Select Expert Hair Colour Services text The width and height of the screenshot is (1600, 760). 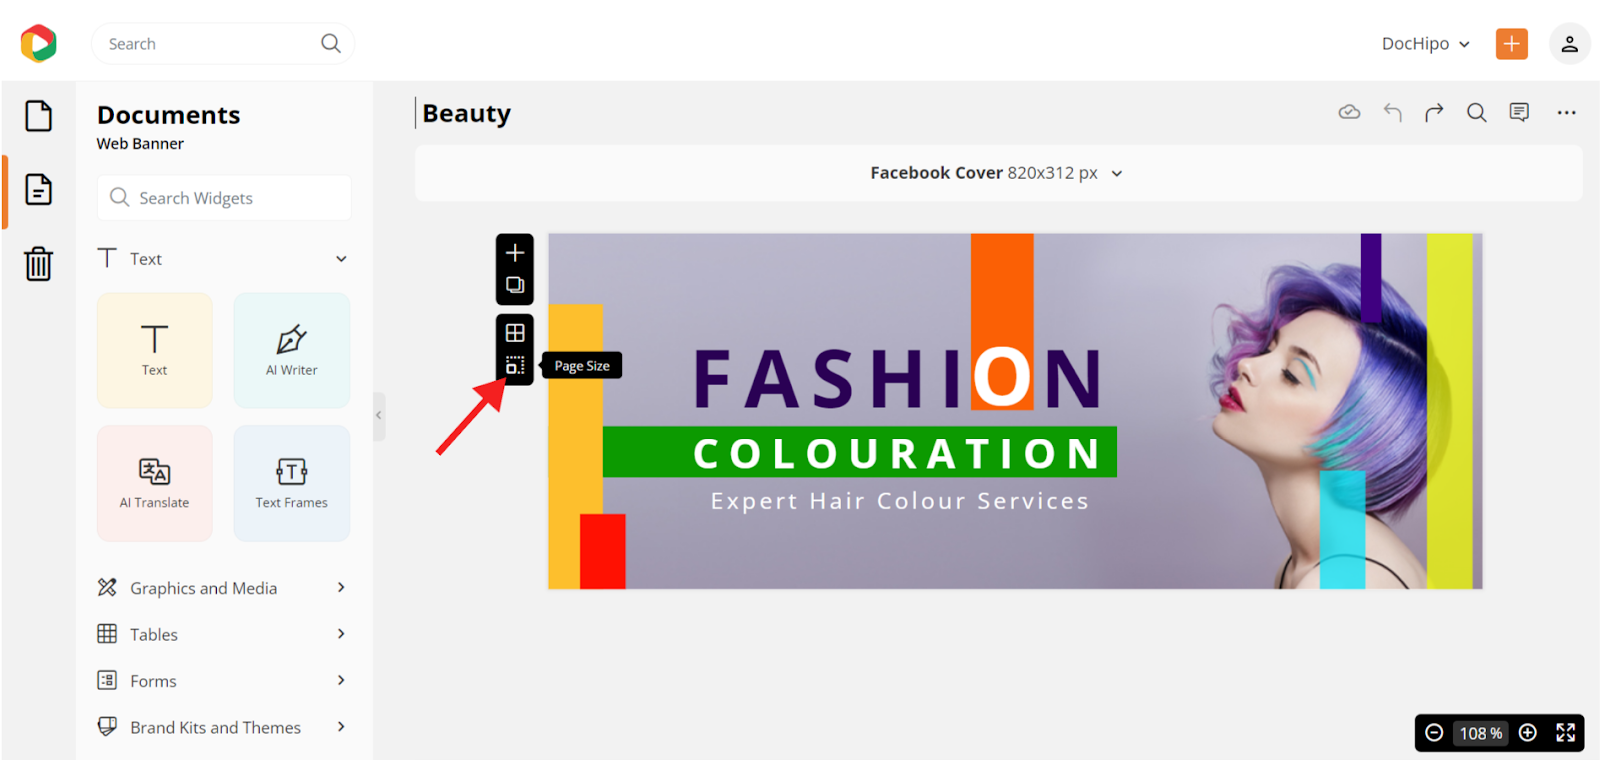[900, 501]
